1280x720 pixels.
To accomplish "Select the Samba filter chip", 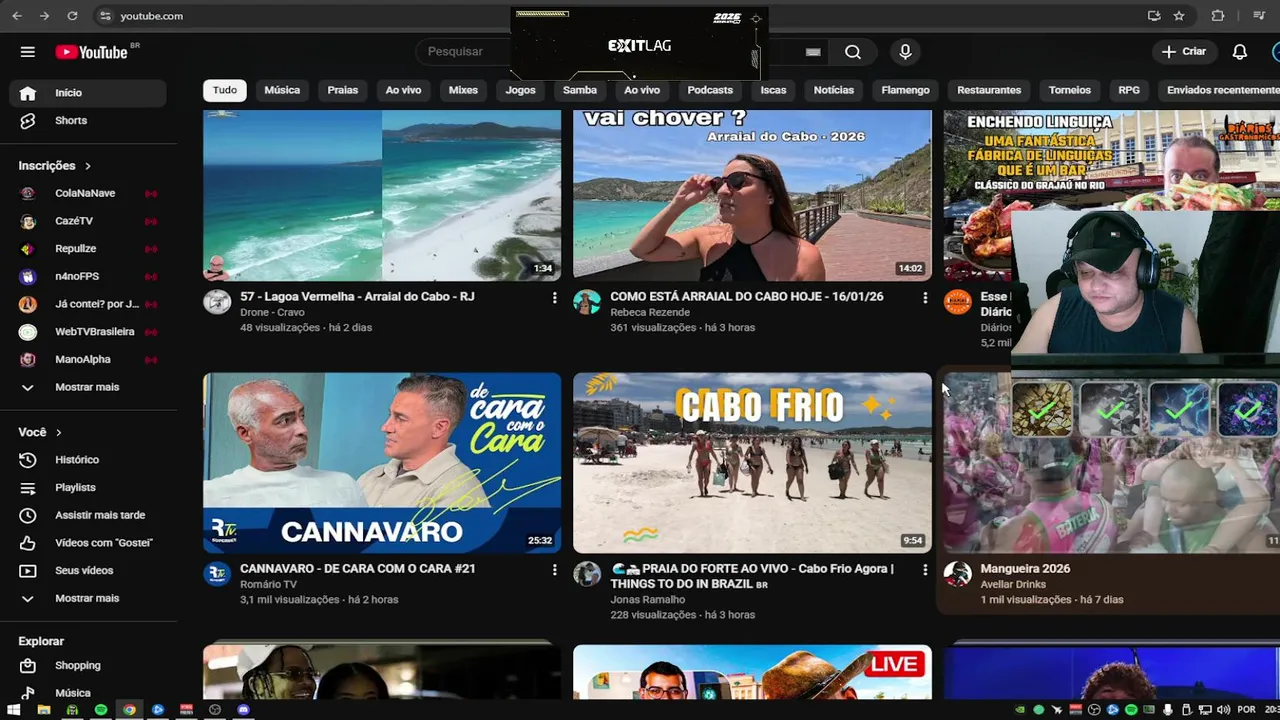I will coord(580,90).
